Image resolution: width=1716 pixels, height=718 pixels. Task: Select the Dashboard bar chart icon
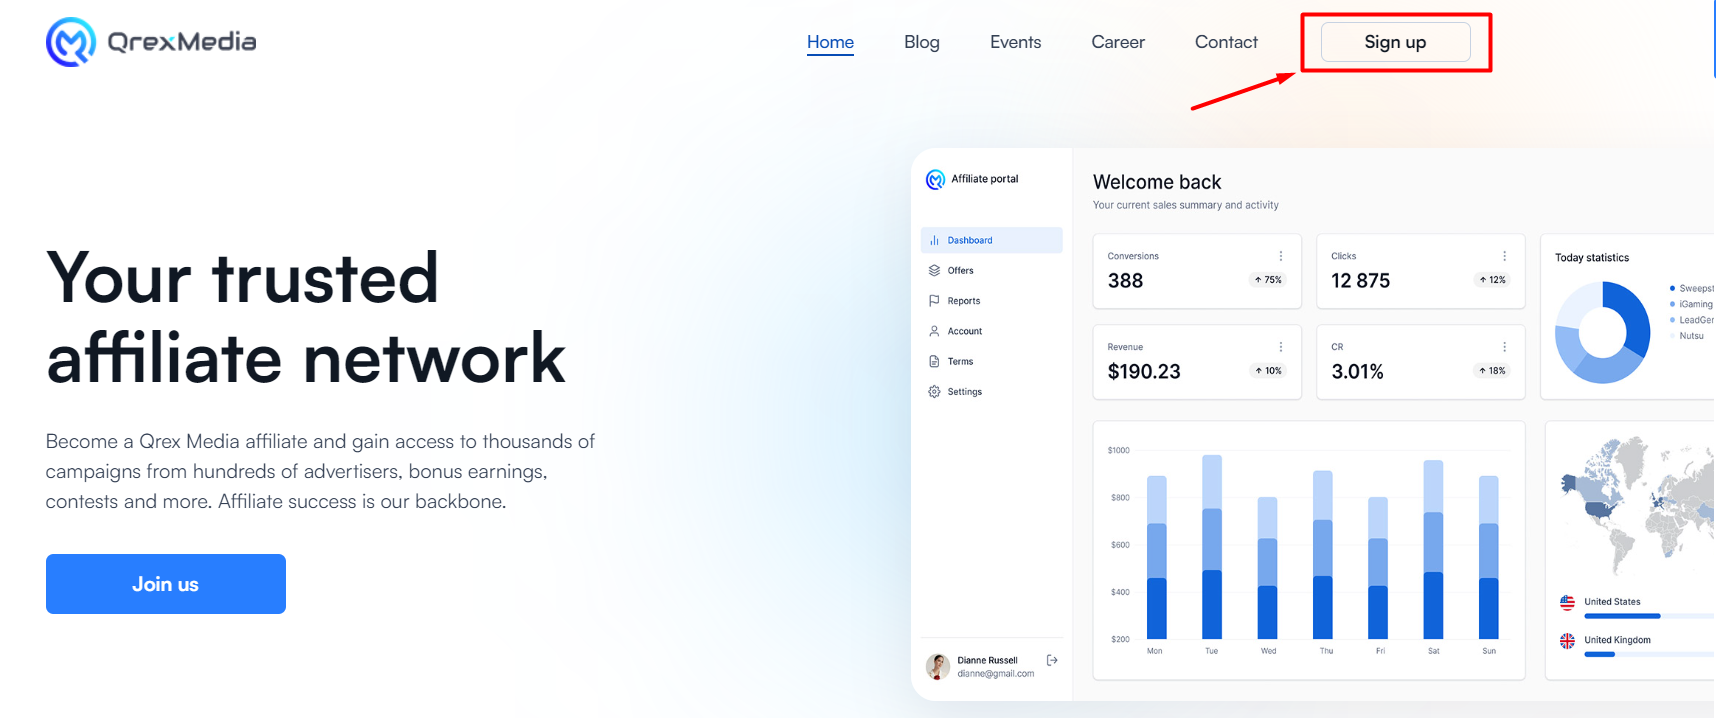click(934, 240)
